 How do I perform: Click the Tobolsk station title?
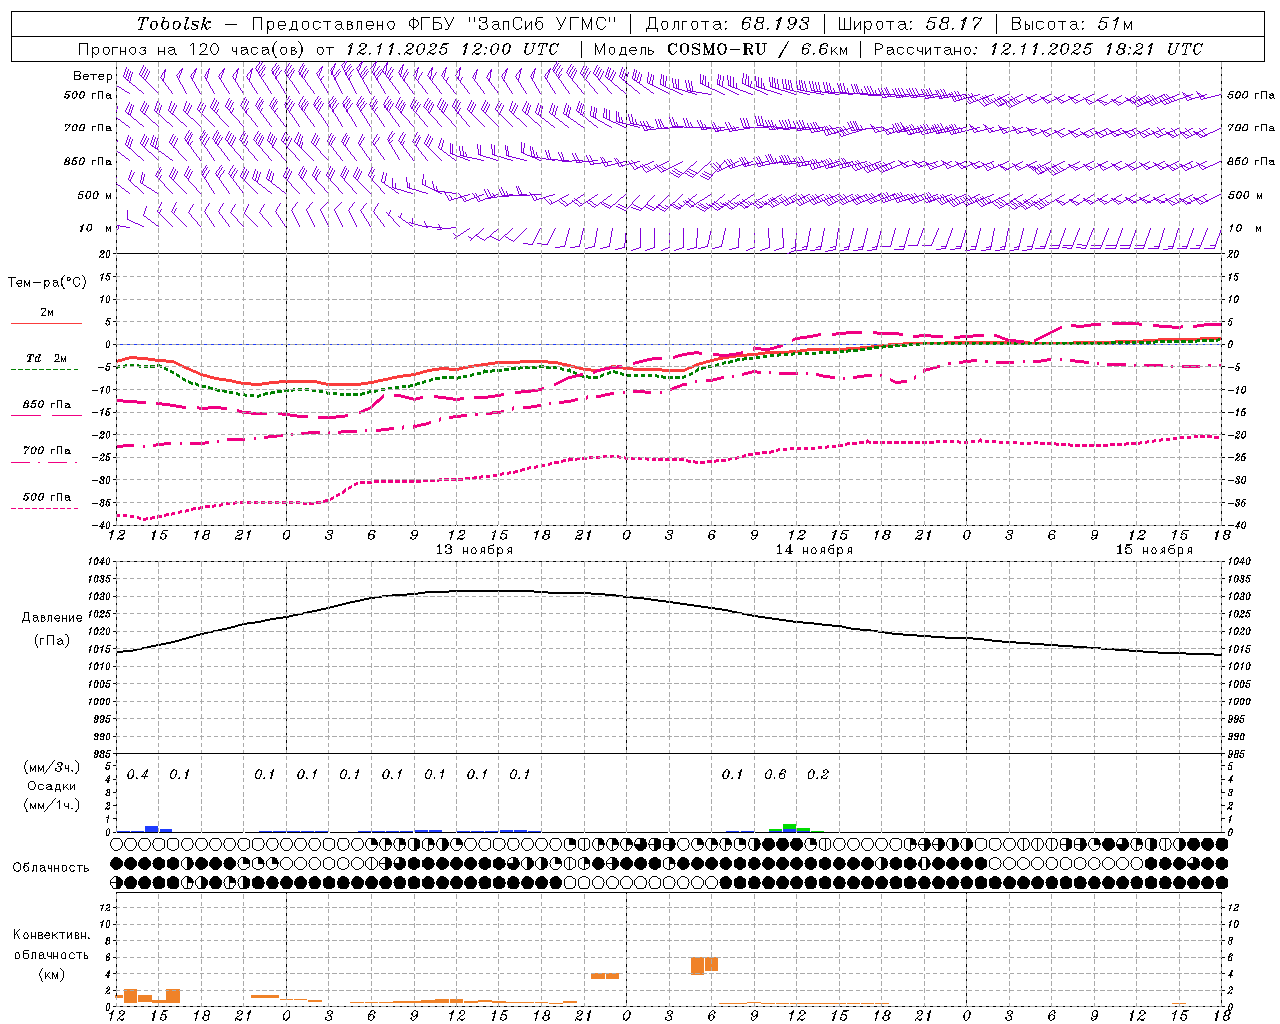point(174,24)
